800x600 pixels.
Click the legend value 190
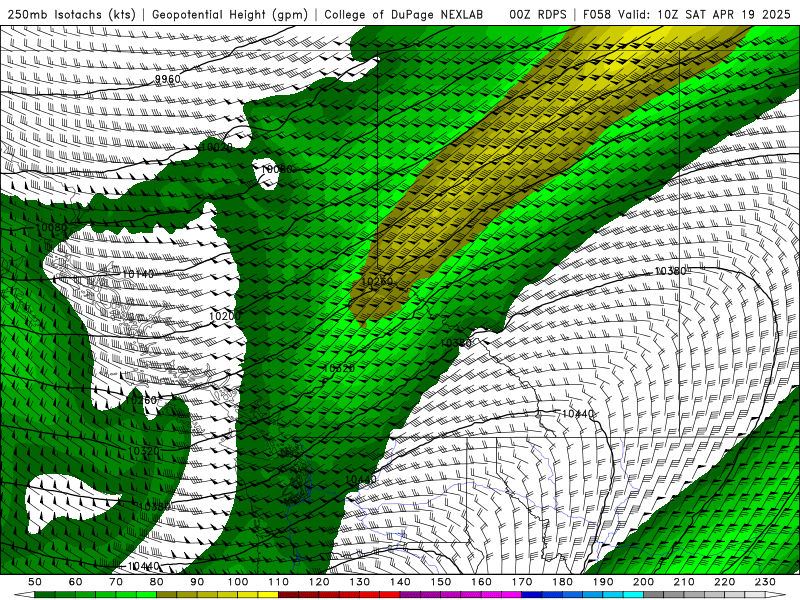[603, 582]
